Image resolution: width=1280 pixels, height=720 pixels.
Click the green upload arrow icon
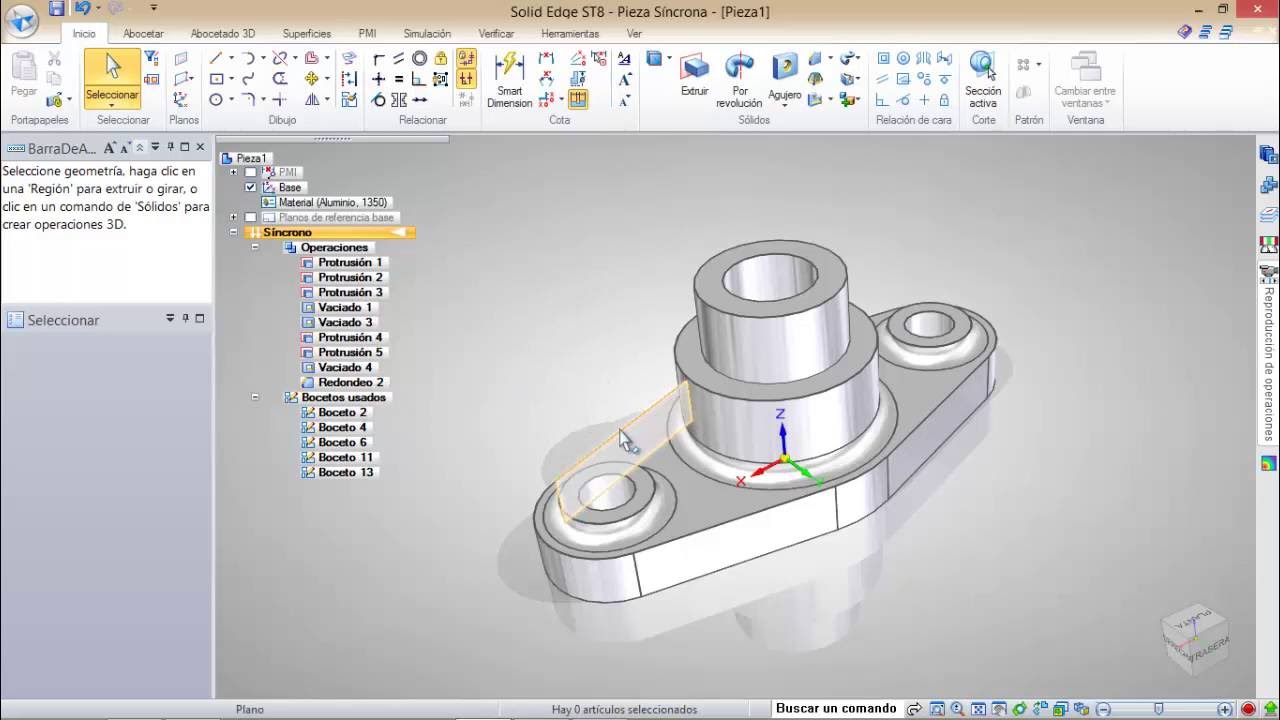tap(1270, 709)
